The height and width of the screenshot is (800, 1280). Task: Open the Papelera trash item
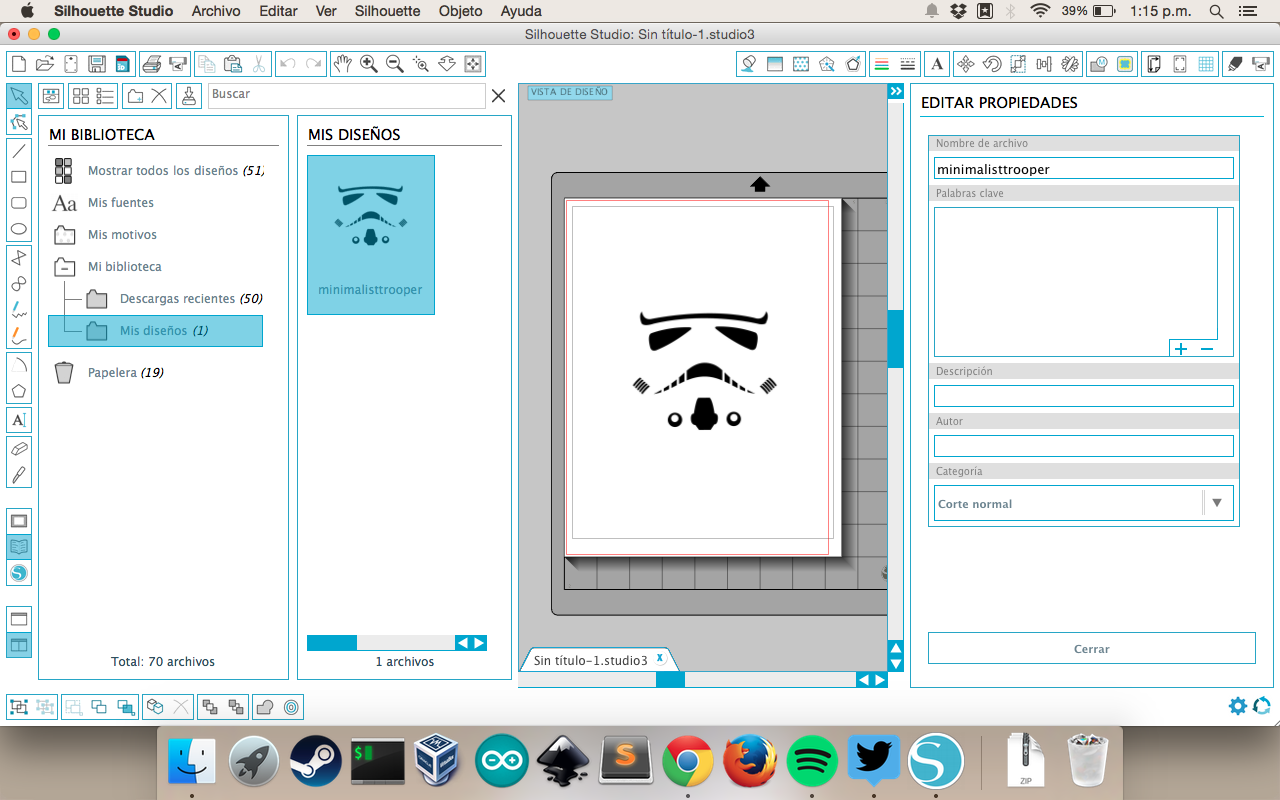pyautogui.click(x=108, y=373)
